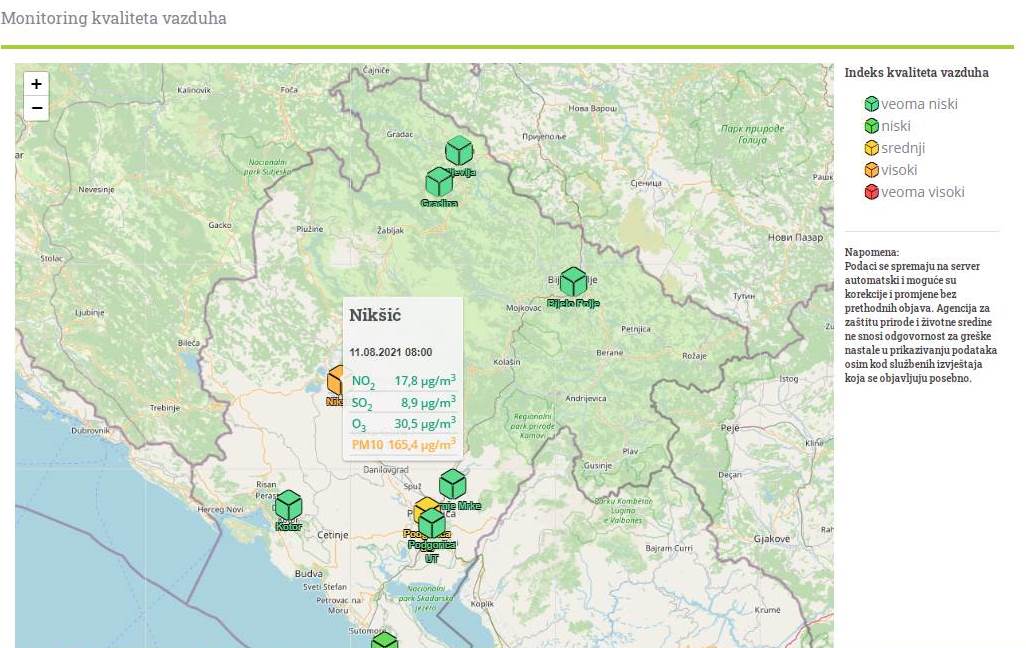Image resolution: width=1026 pixels, height=648 pixels.
Task: Click the 'srednji' legend label
Action: click(903, 148)
